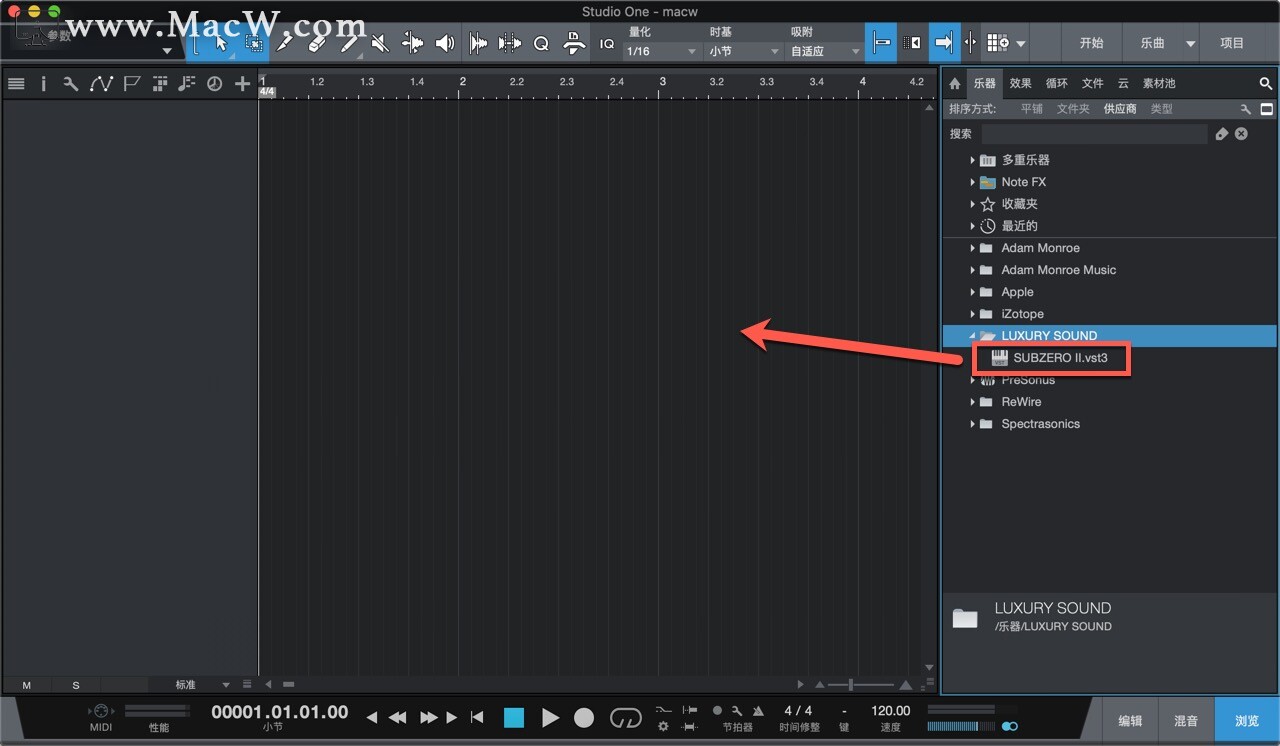Screen dimensions: 1280x746
Task: Toggle snap to grid button
Action: 881,43
